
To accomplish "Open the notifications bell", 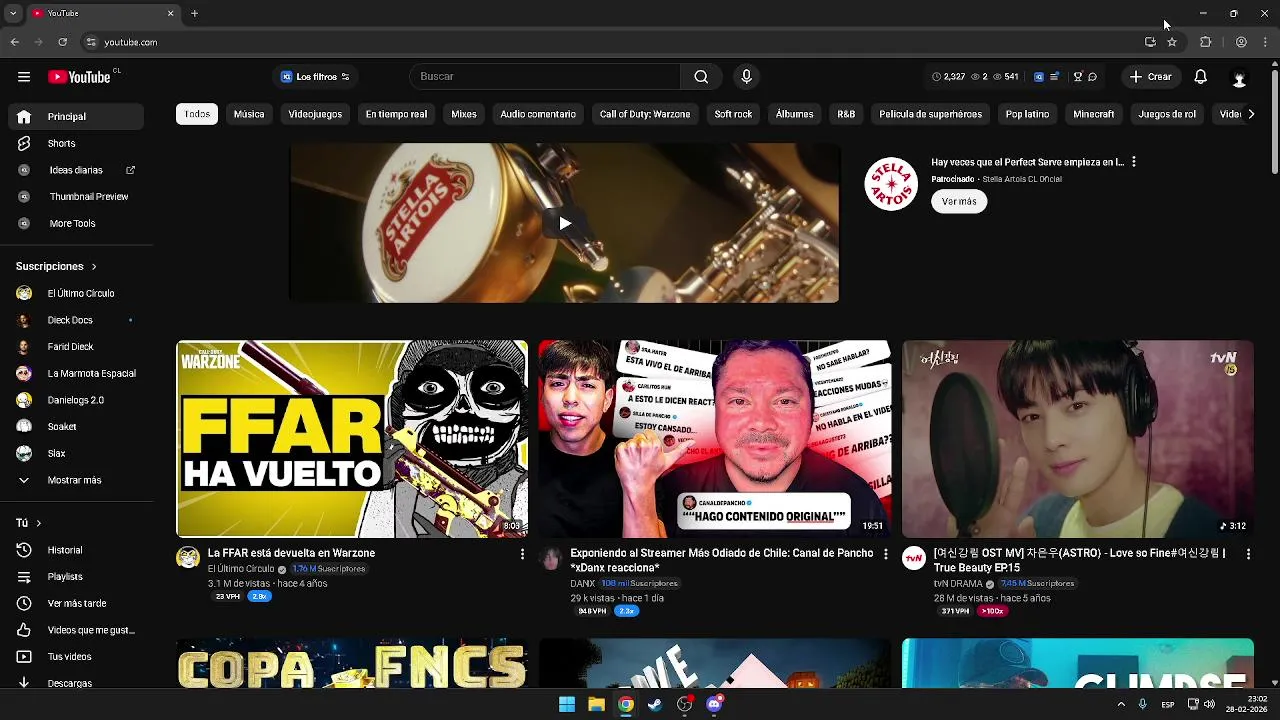I will point(1201,77).
